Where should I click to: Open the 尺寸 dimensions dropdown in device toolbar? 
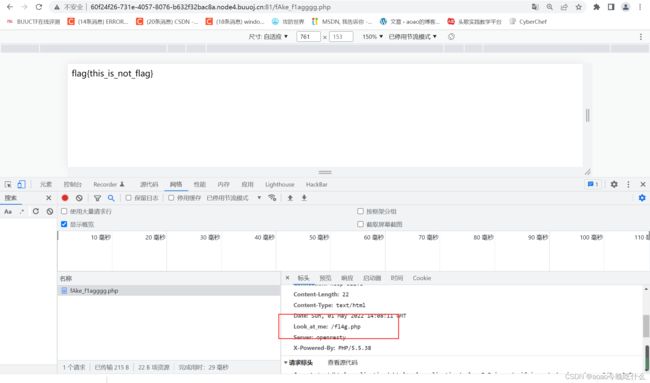pos(268,36)
